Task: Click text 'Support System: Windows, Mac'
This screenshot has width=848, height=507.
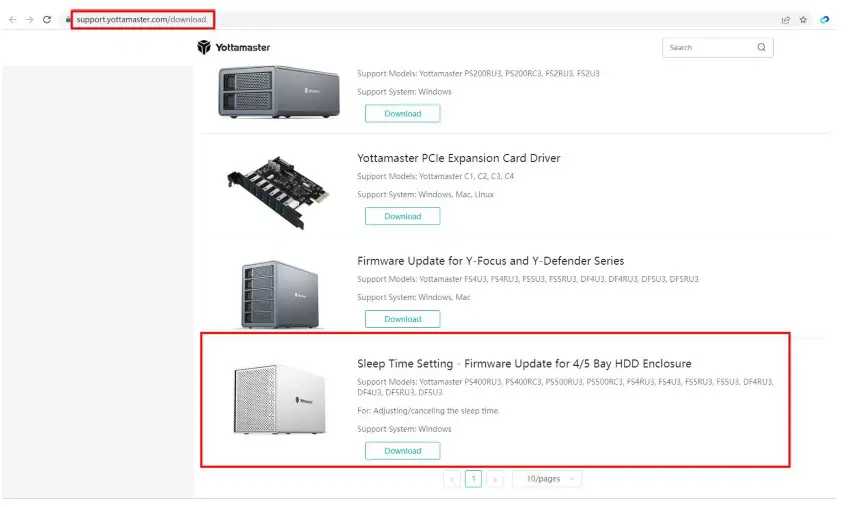Action: pos(414,298)
